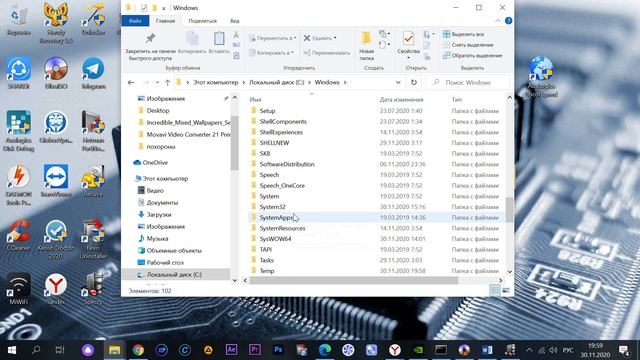Open taskbar search magnifier

(36, 350)
